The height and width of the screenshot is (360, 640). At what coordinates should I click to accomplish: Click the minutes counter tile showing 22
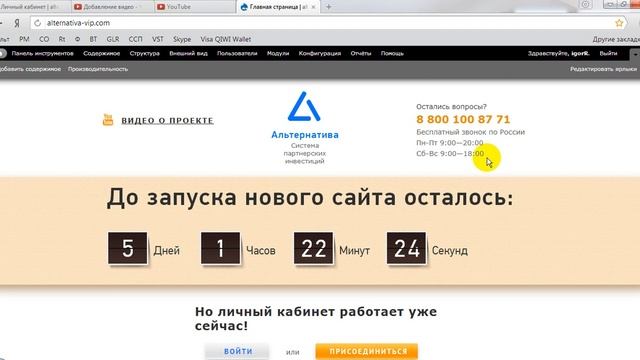[x=313, y=248]
